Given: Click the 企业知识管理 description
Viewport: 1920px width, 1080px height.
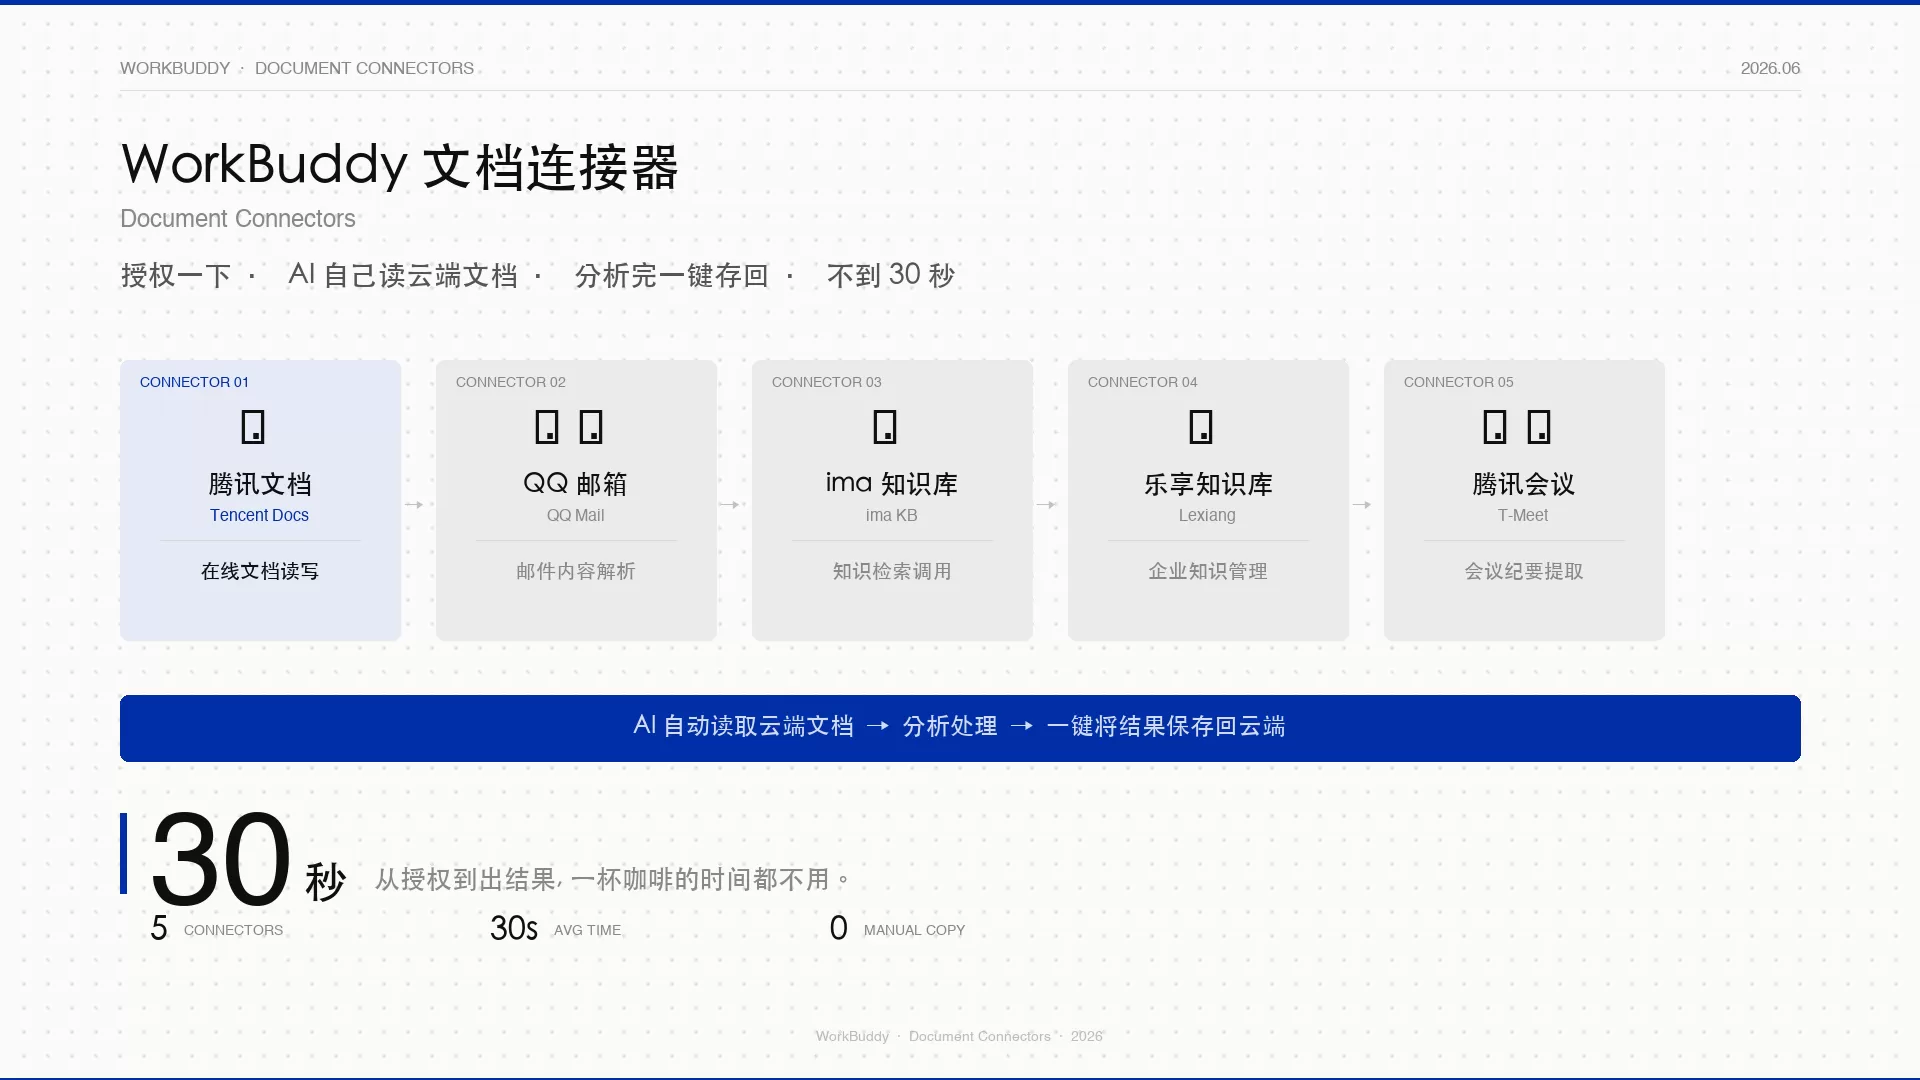Looking at the screenshot, I should [1208, 571].
